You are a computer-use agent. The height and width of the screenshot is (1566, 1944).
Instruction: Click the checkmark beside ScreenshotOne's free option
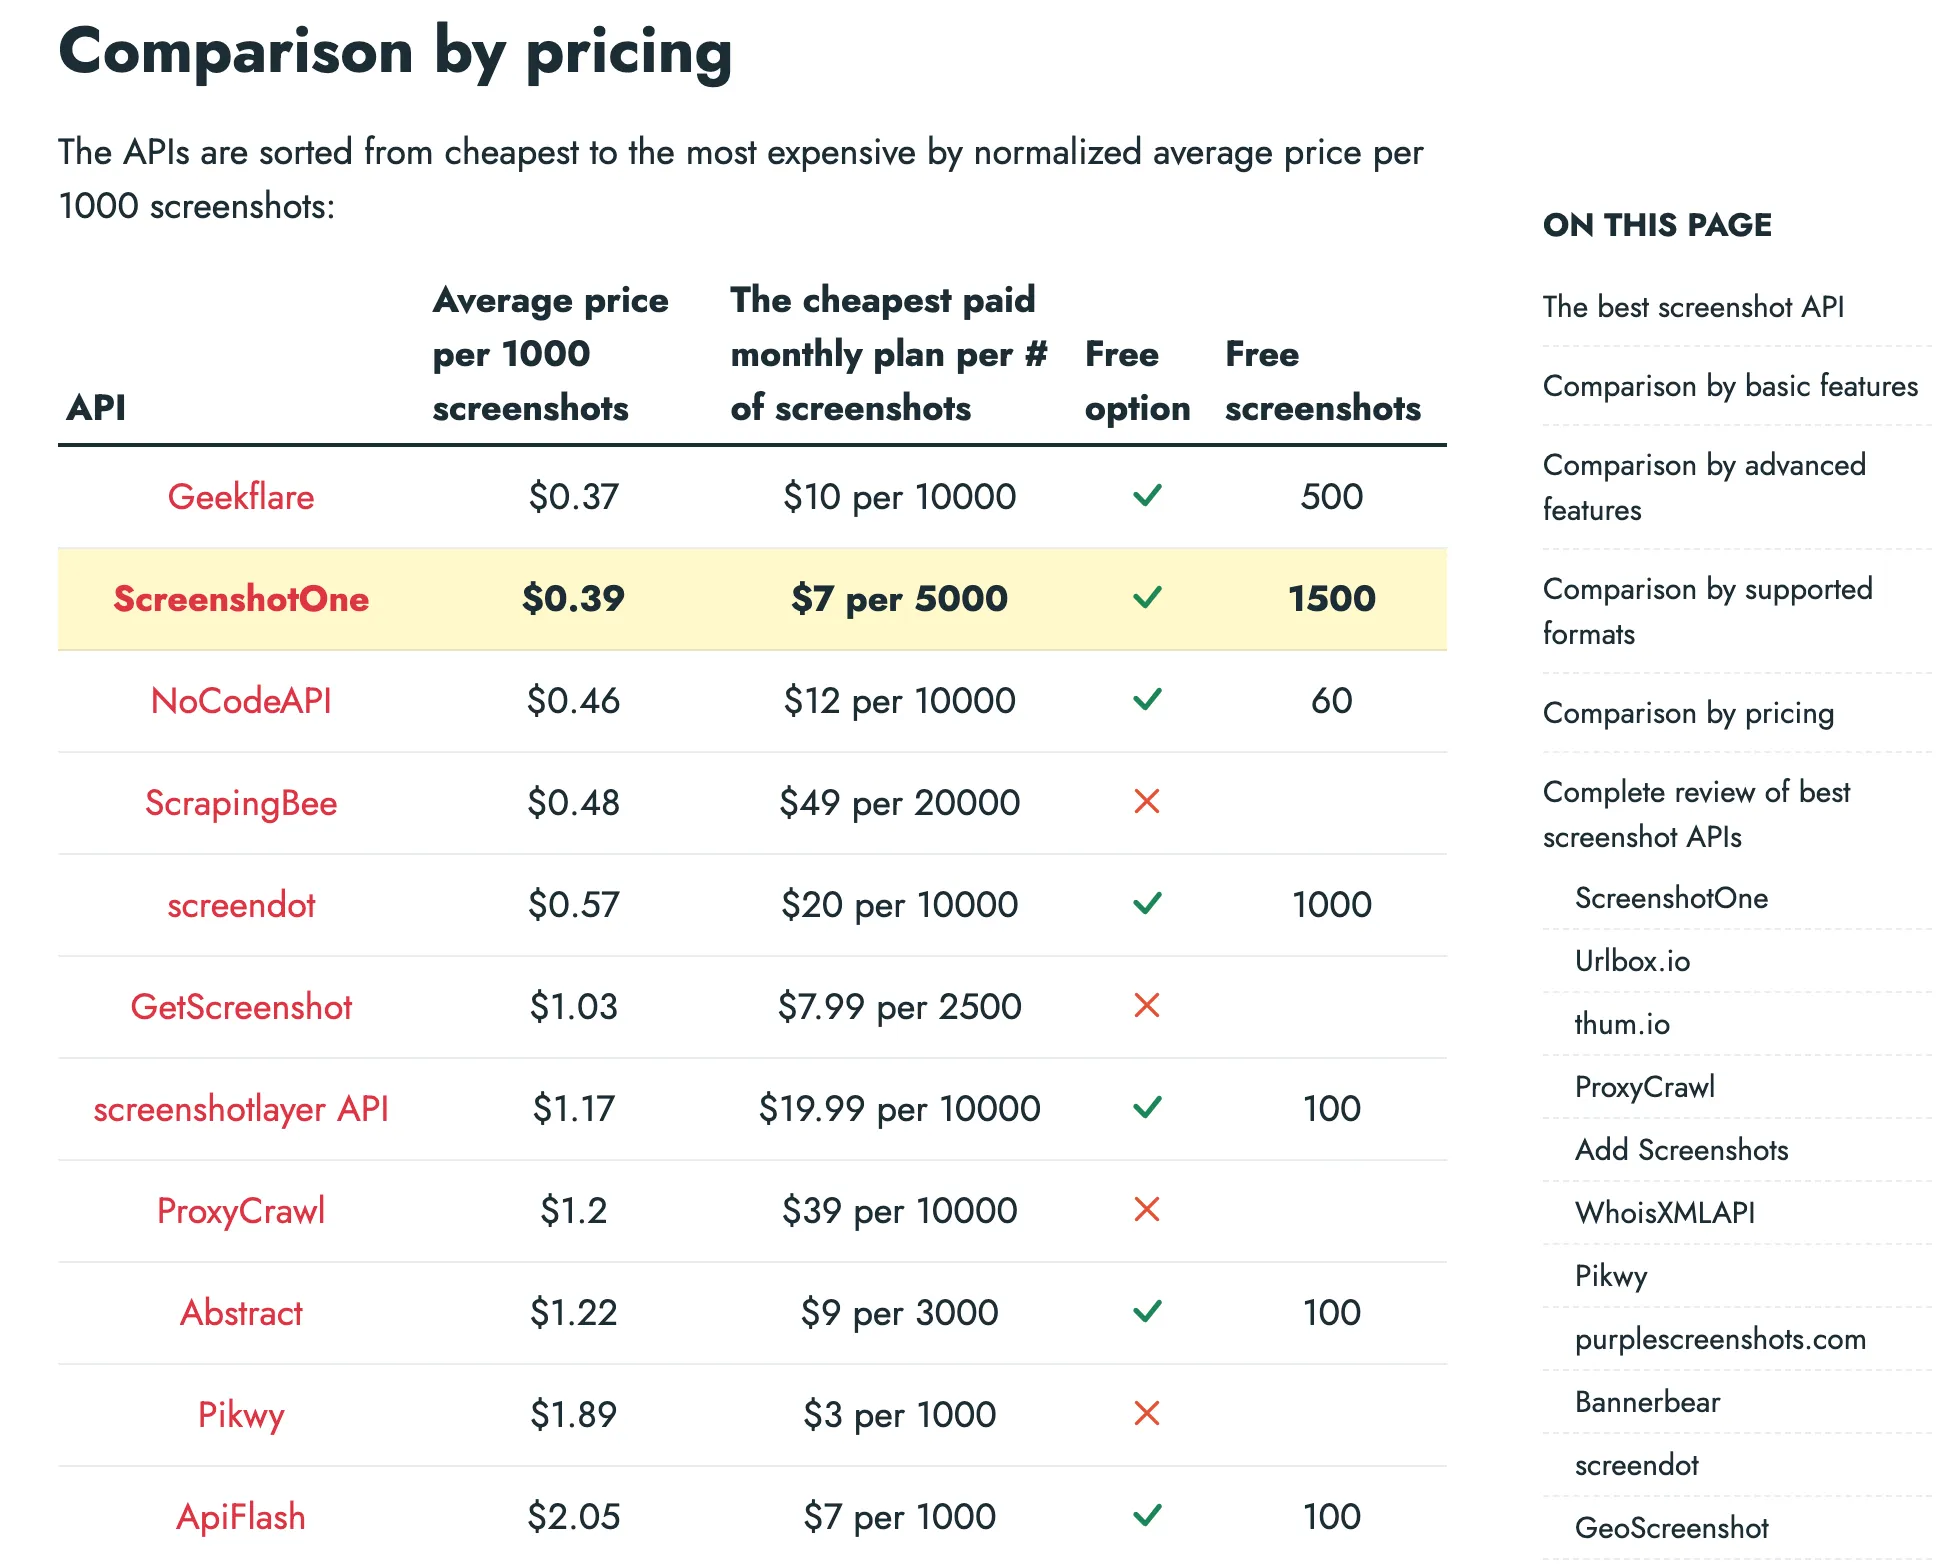coord(1148,599)
